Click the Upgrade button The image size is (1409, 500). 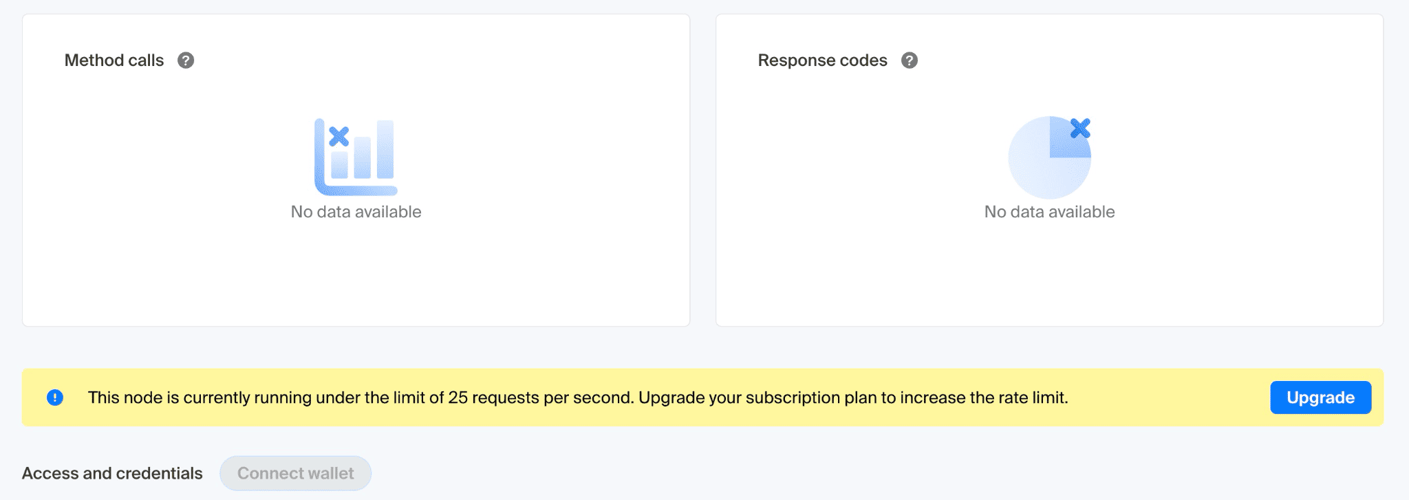(1320, 397)
